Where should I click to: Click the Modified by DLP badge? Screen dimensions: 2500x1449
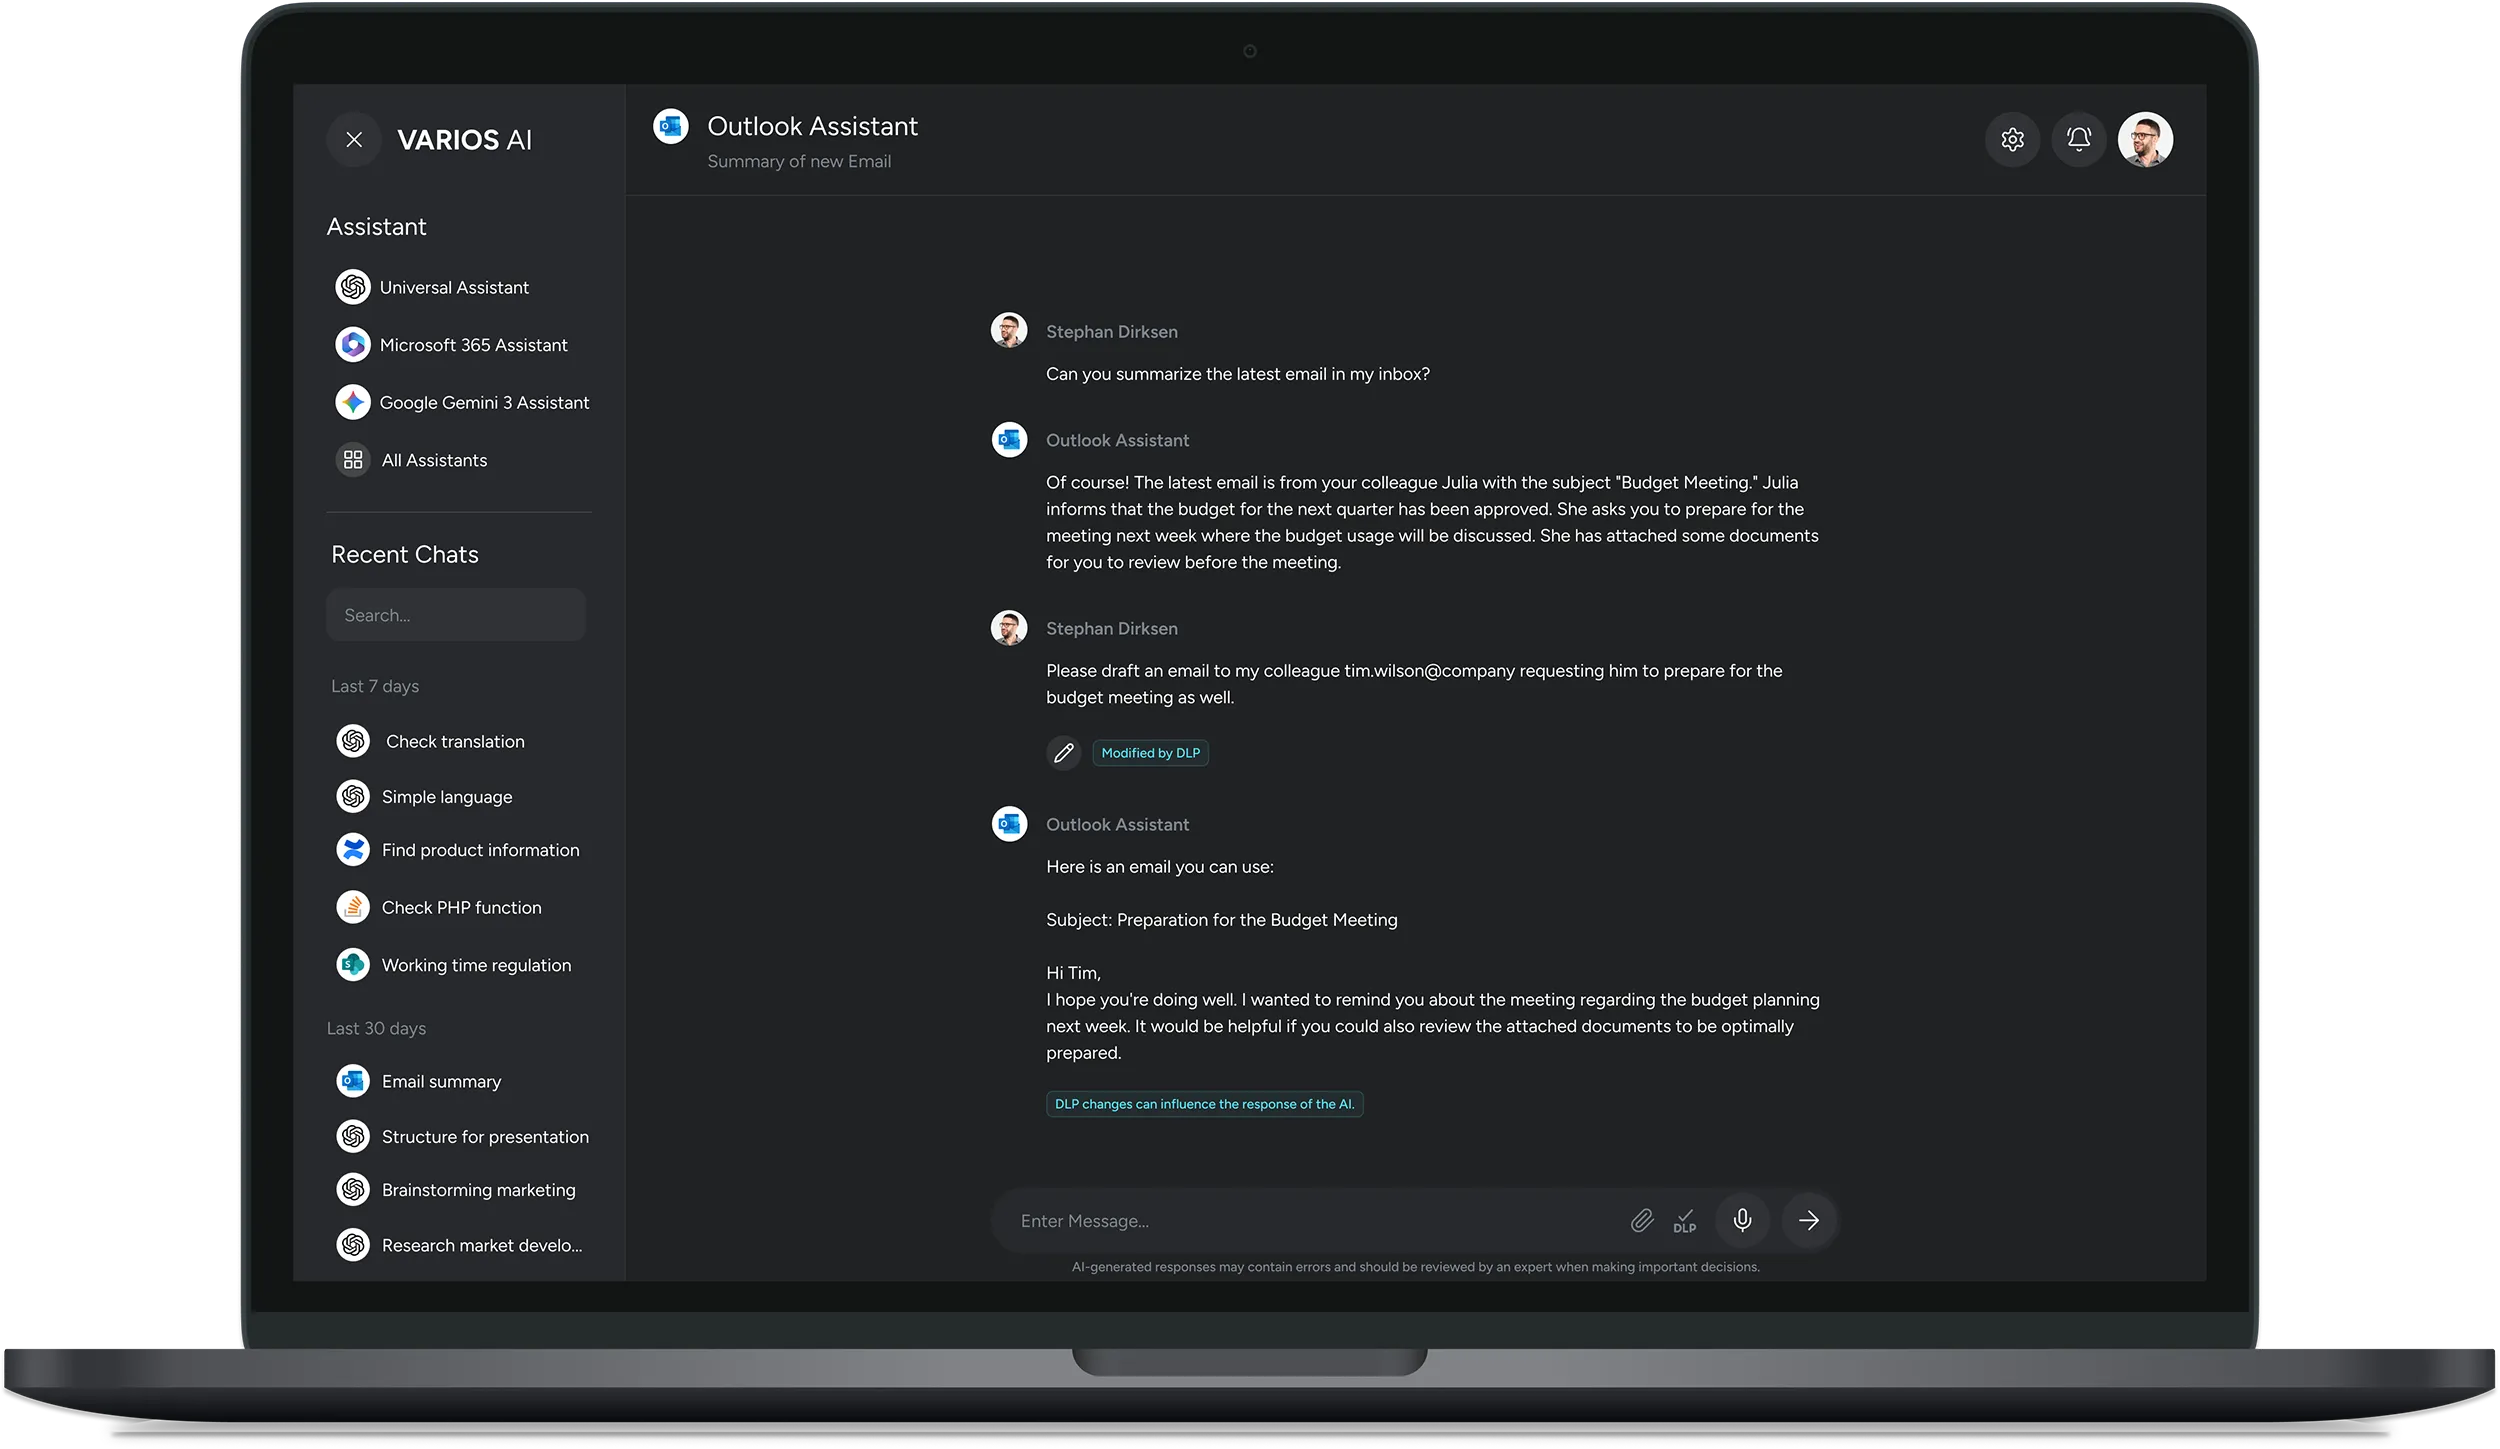[x=1150, y=753]
